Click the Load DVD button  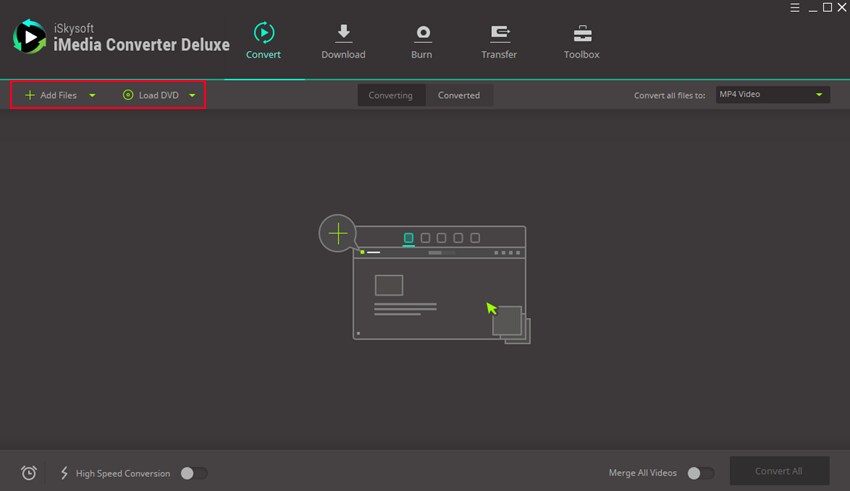pos(151,95)
